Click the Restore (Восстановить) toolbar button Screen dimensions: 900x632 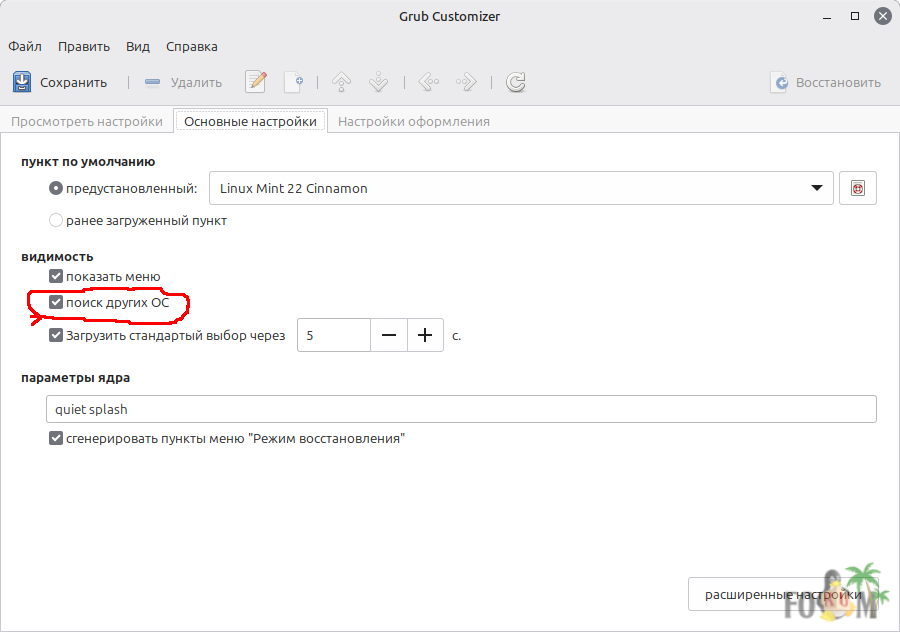(826, 82)
